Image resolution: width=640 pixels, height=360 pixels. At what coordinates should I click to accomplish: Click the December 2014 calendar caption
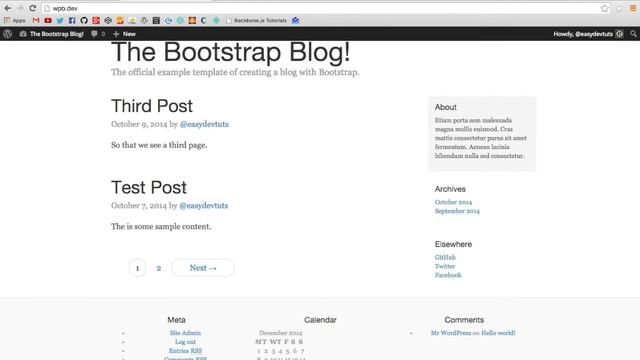pyautogui.click(x=280, y=333)
